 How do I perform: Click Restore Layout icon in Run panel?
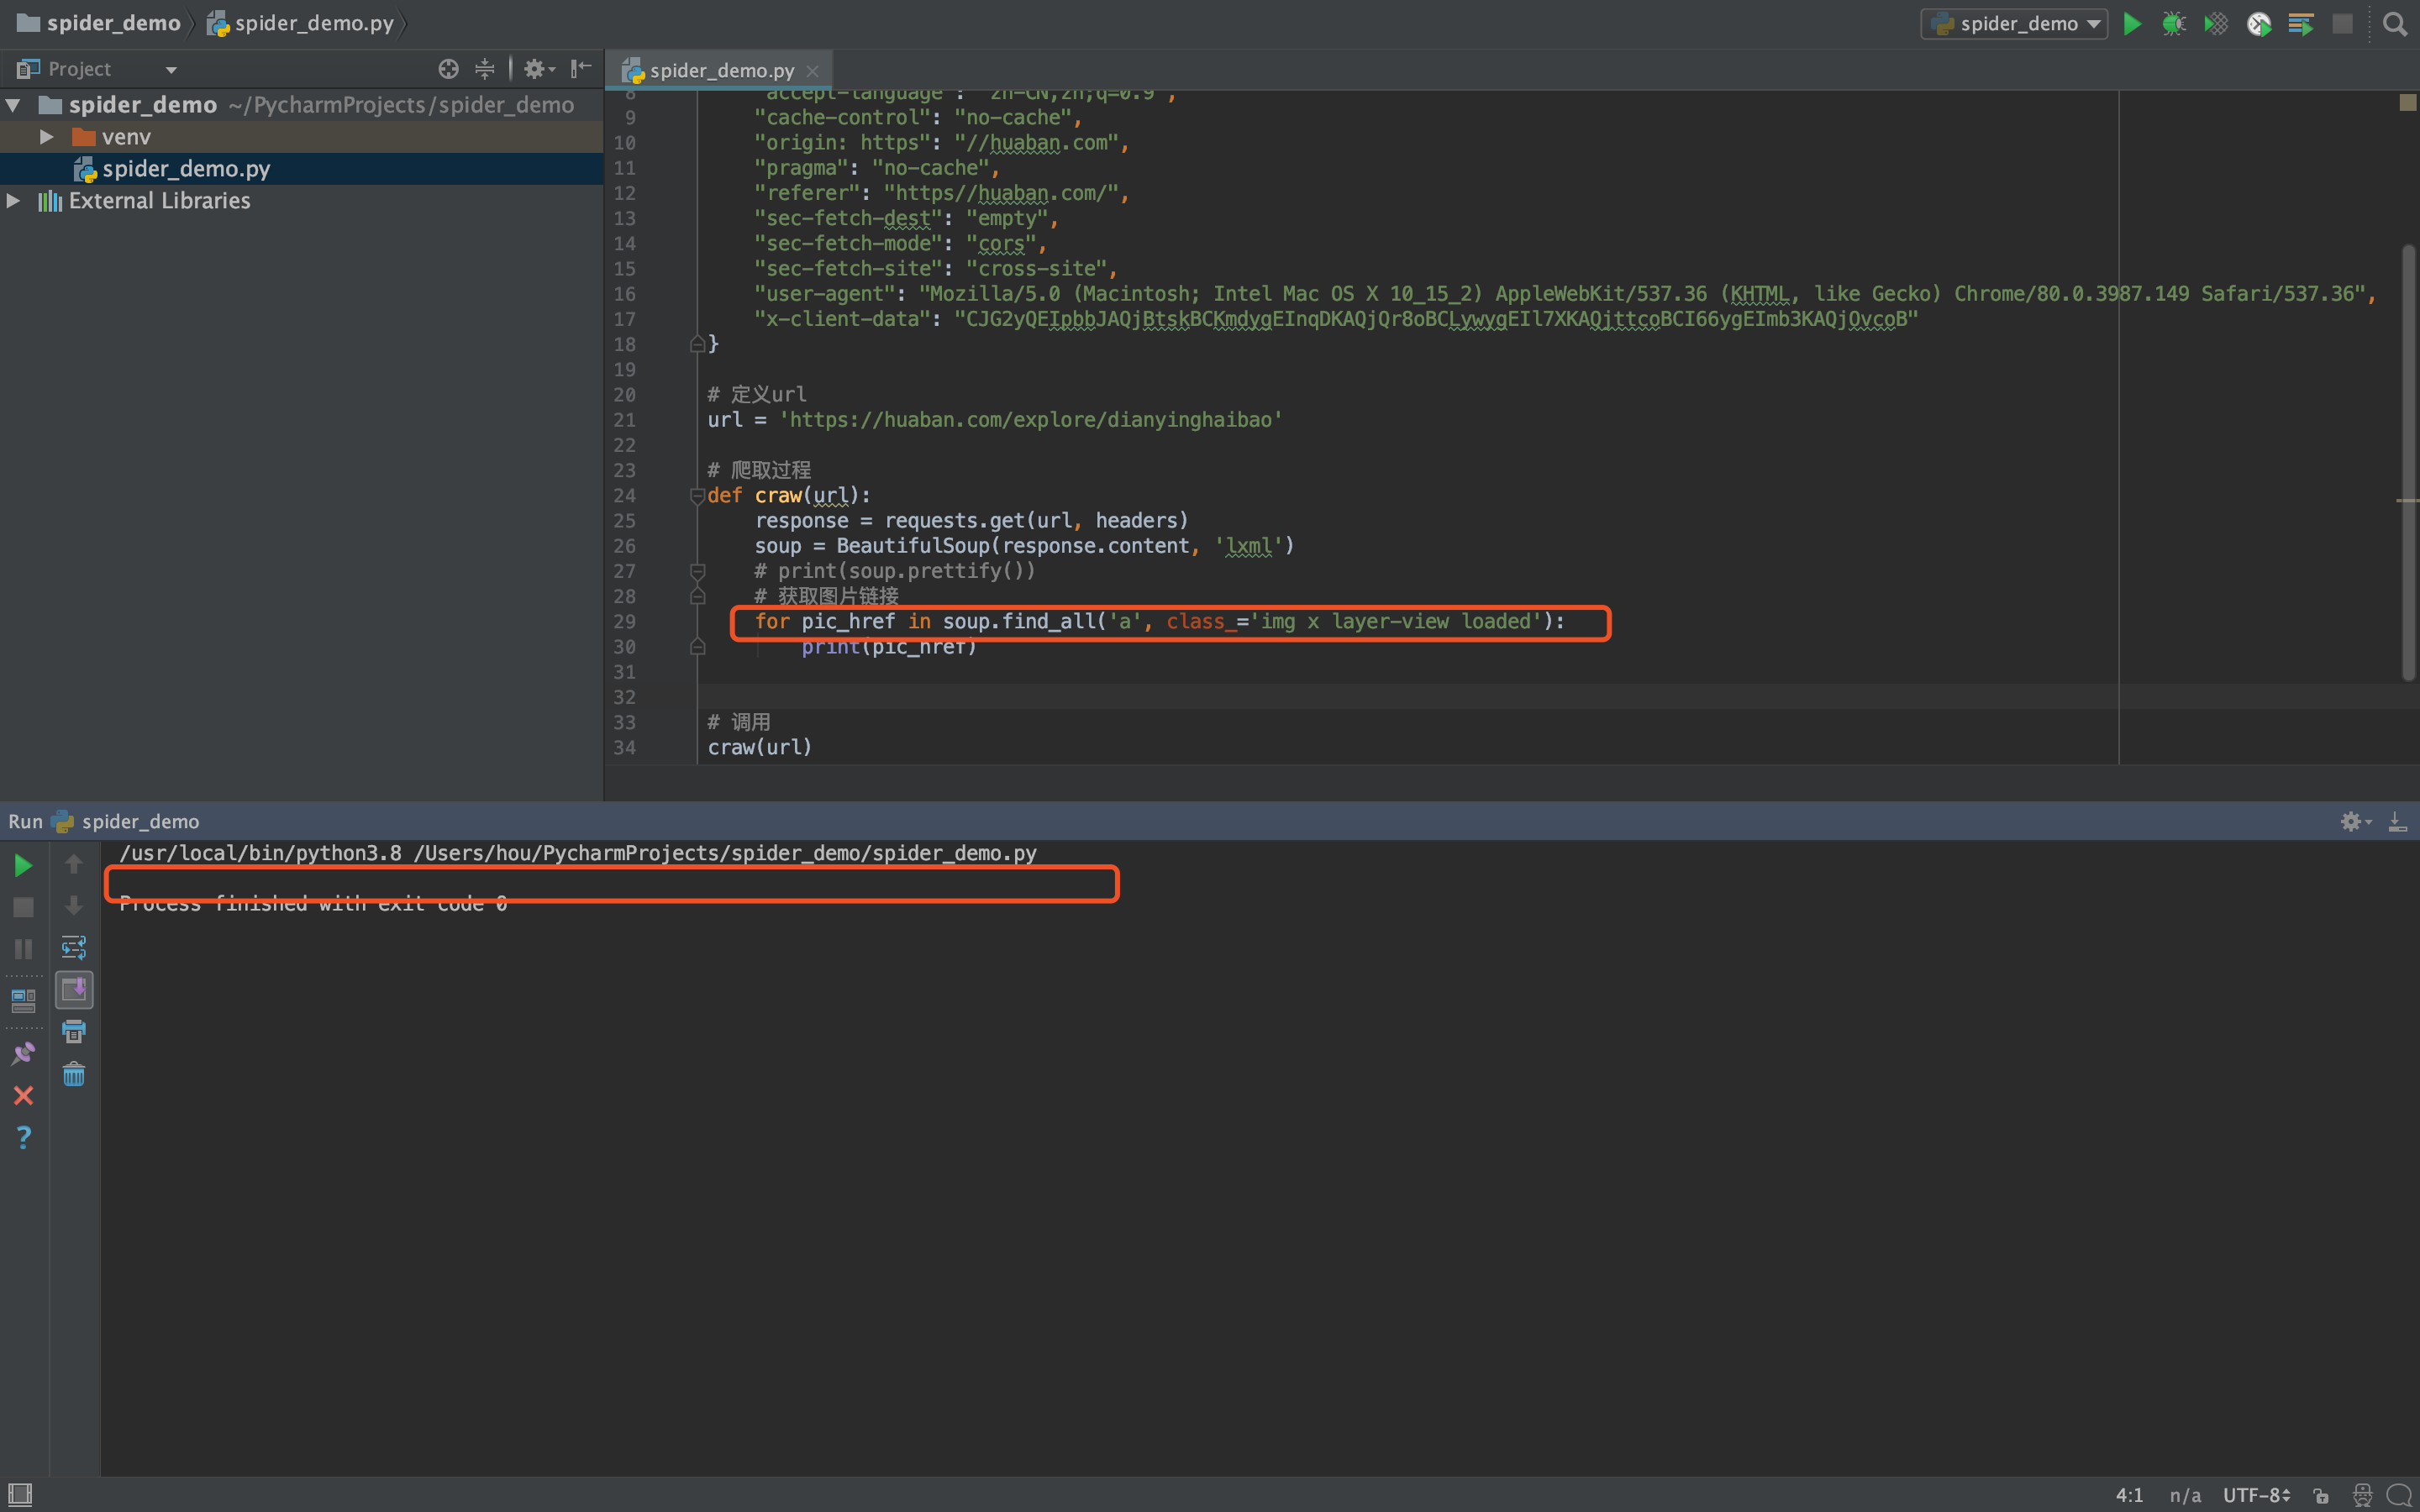[23, 999]
